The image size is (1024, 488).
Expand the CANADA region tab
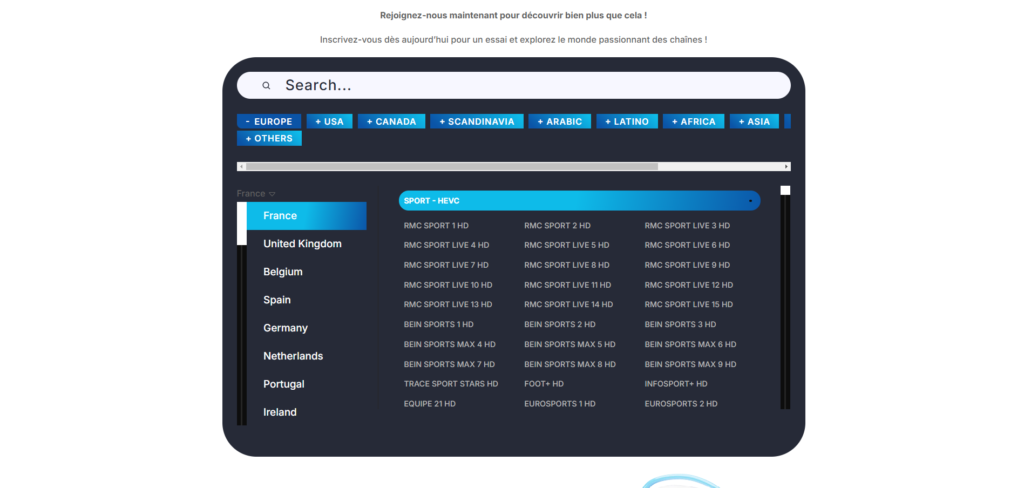pyautogui.click(x=391, y=122)
